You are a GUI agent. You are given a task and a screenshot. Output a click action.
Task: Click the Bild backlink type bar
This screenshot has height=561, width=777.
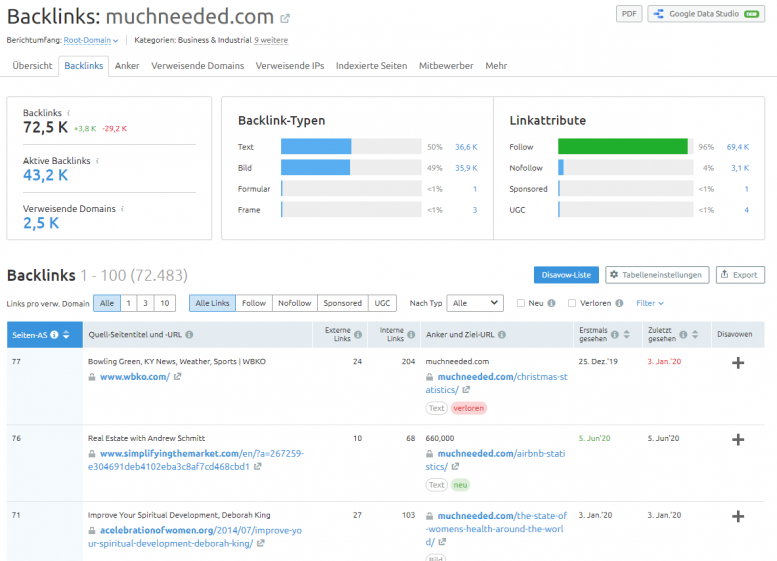pyautogui.click(x=351, y=168)
